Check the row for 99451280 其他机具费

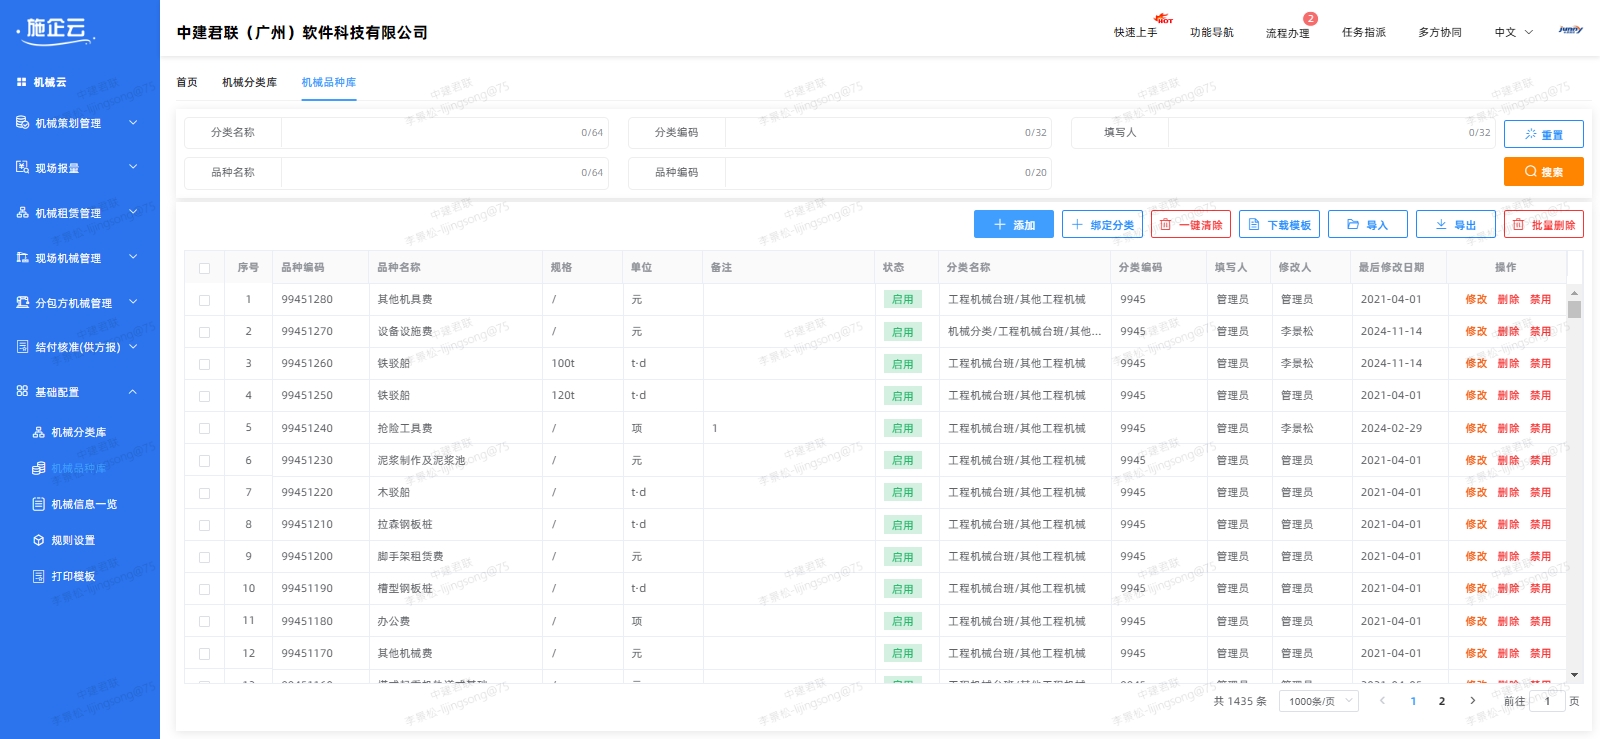tap(204, 300)
